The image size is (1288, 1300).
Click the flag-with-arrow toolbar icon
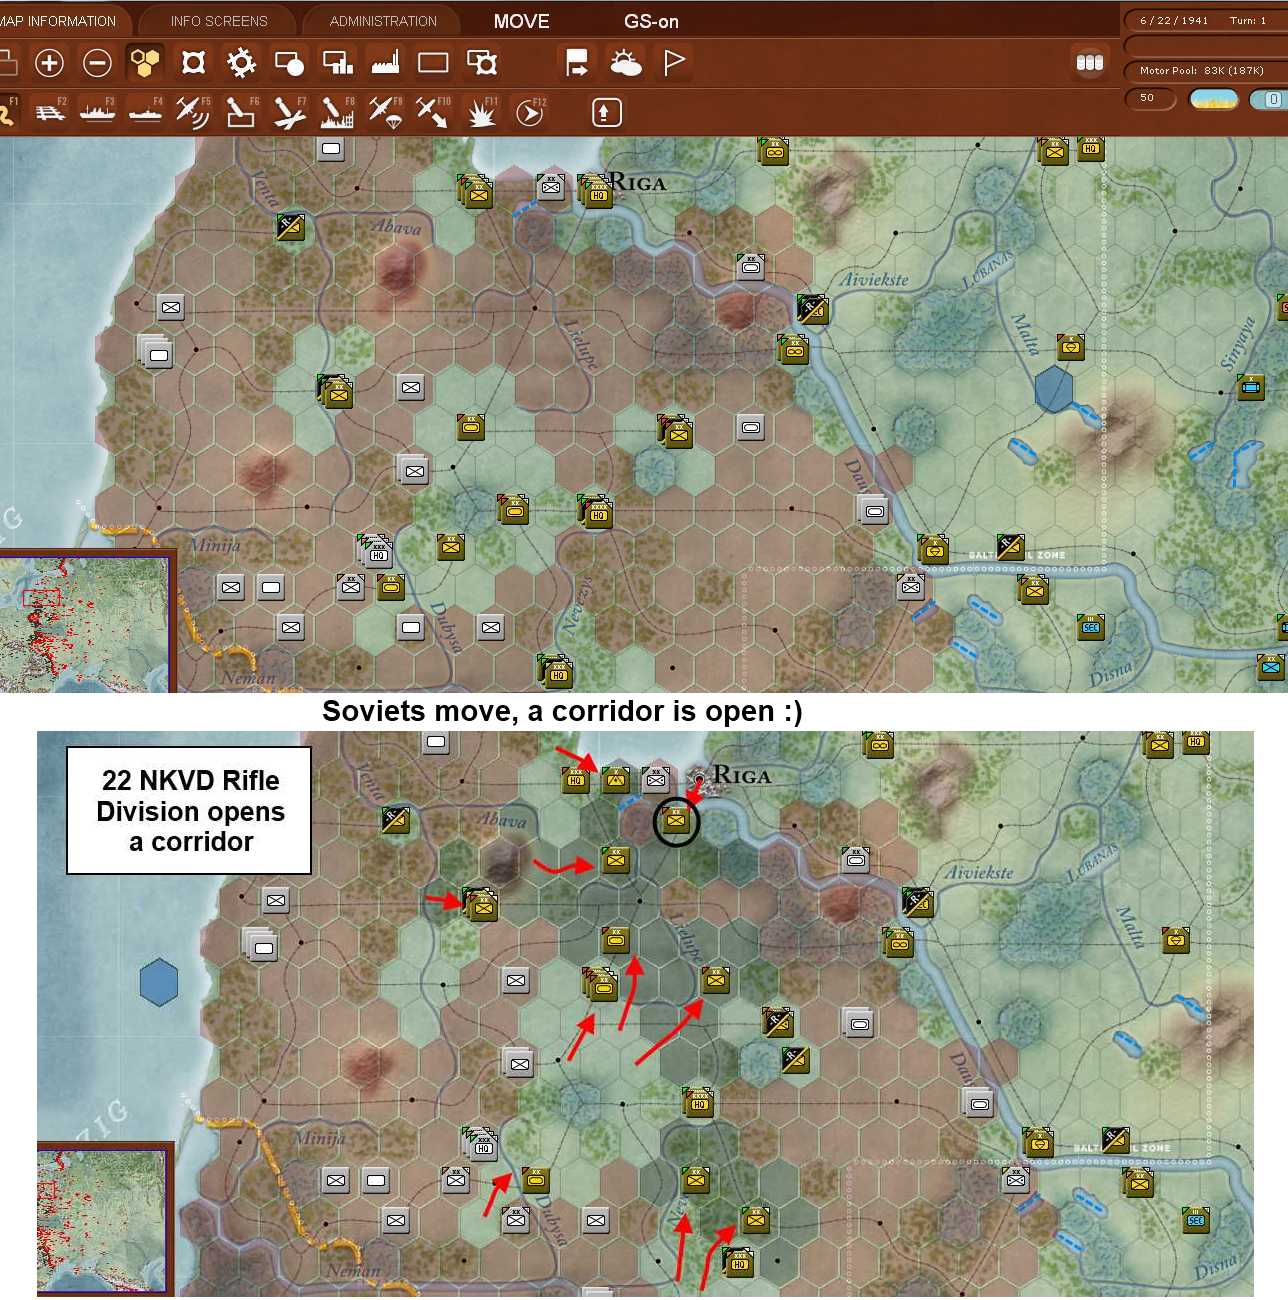(x=577, y=63)
